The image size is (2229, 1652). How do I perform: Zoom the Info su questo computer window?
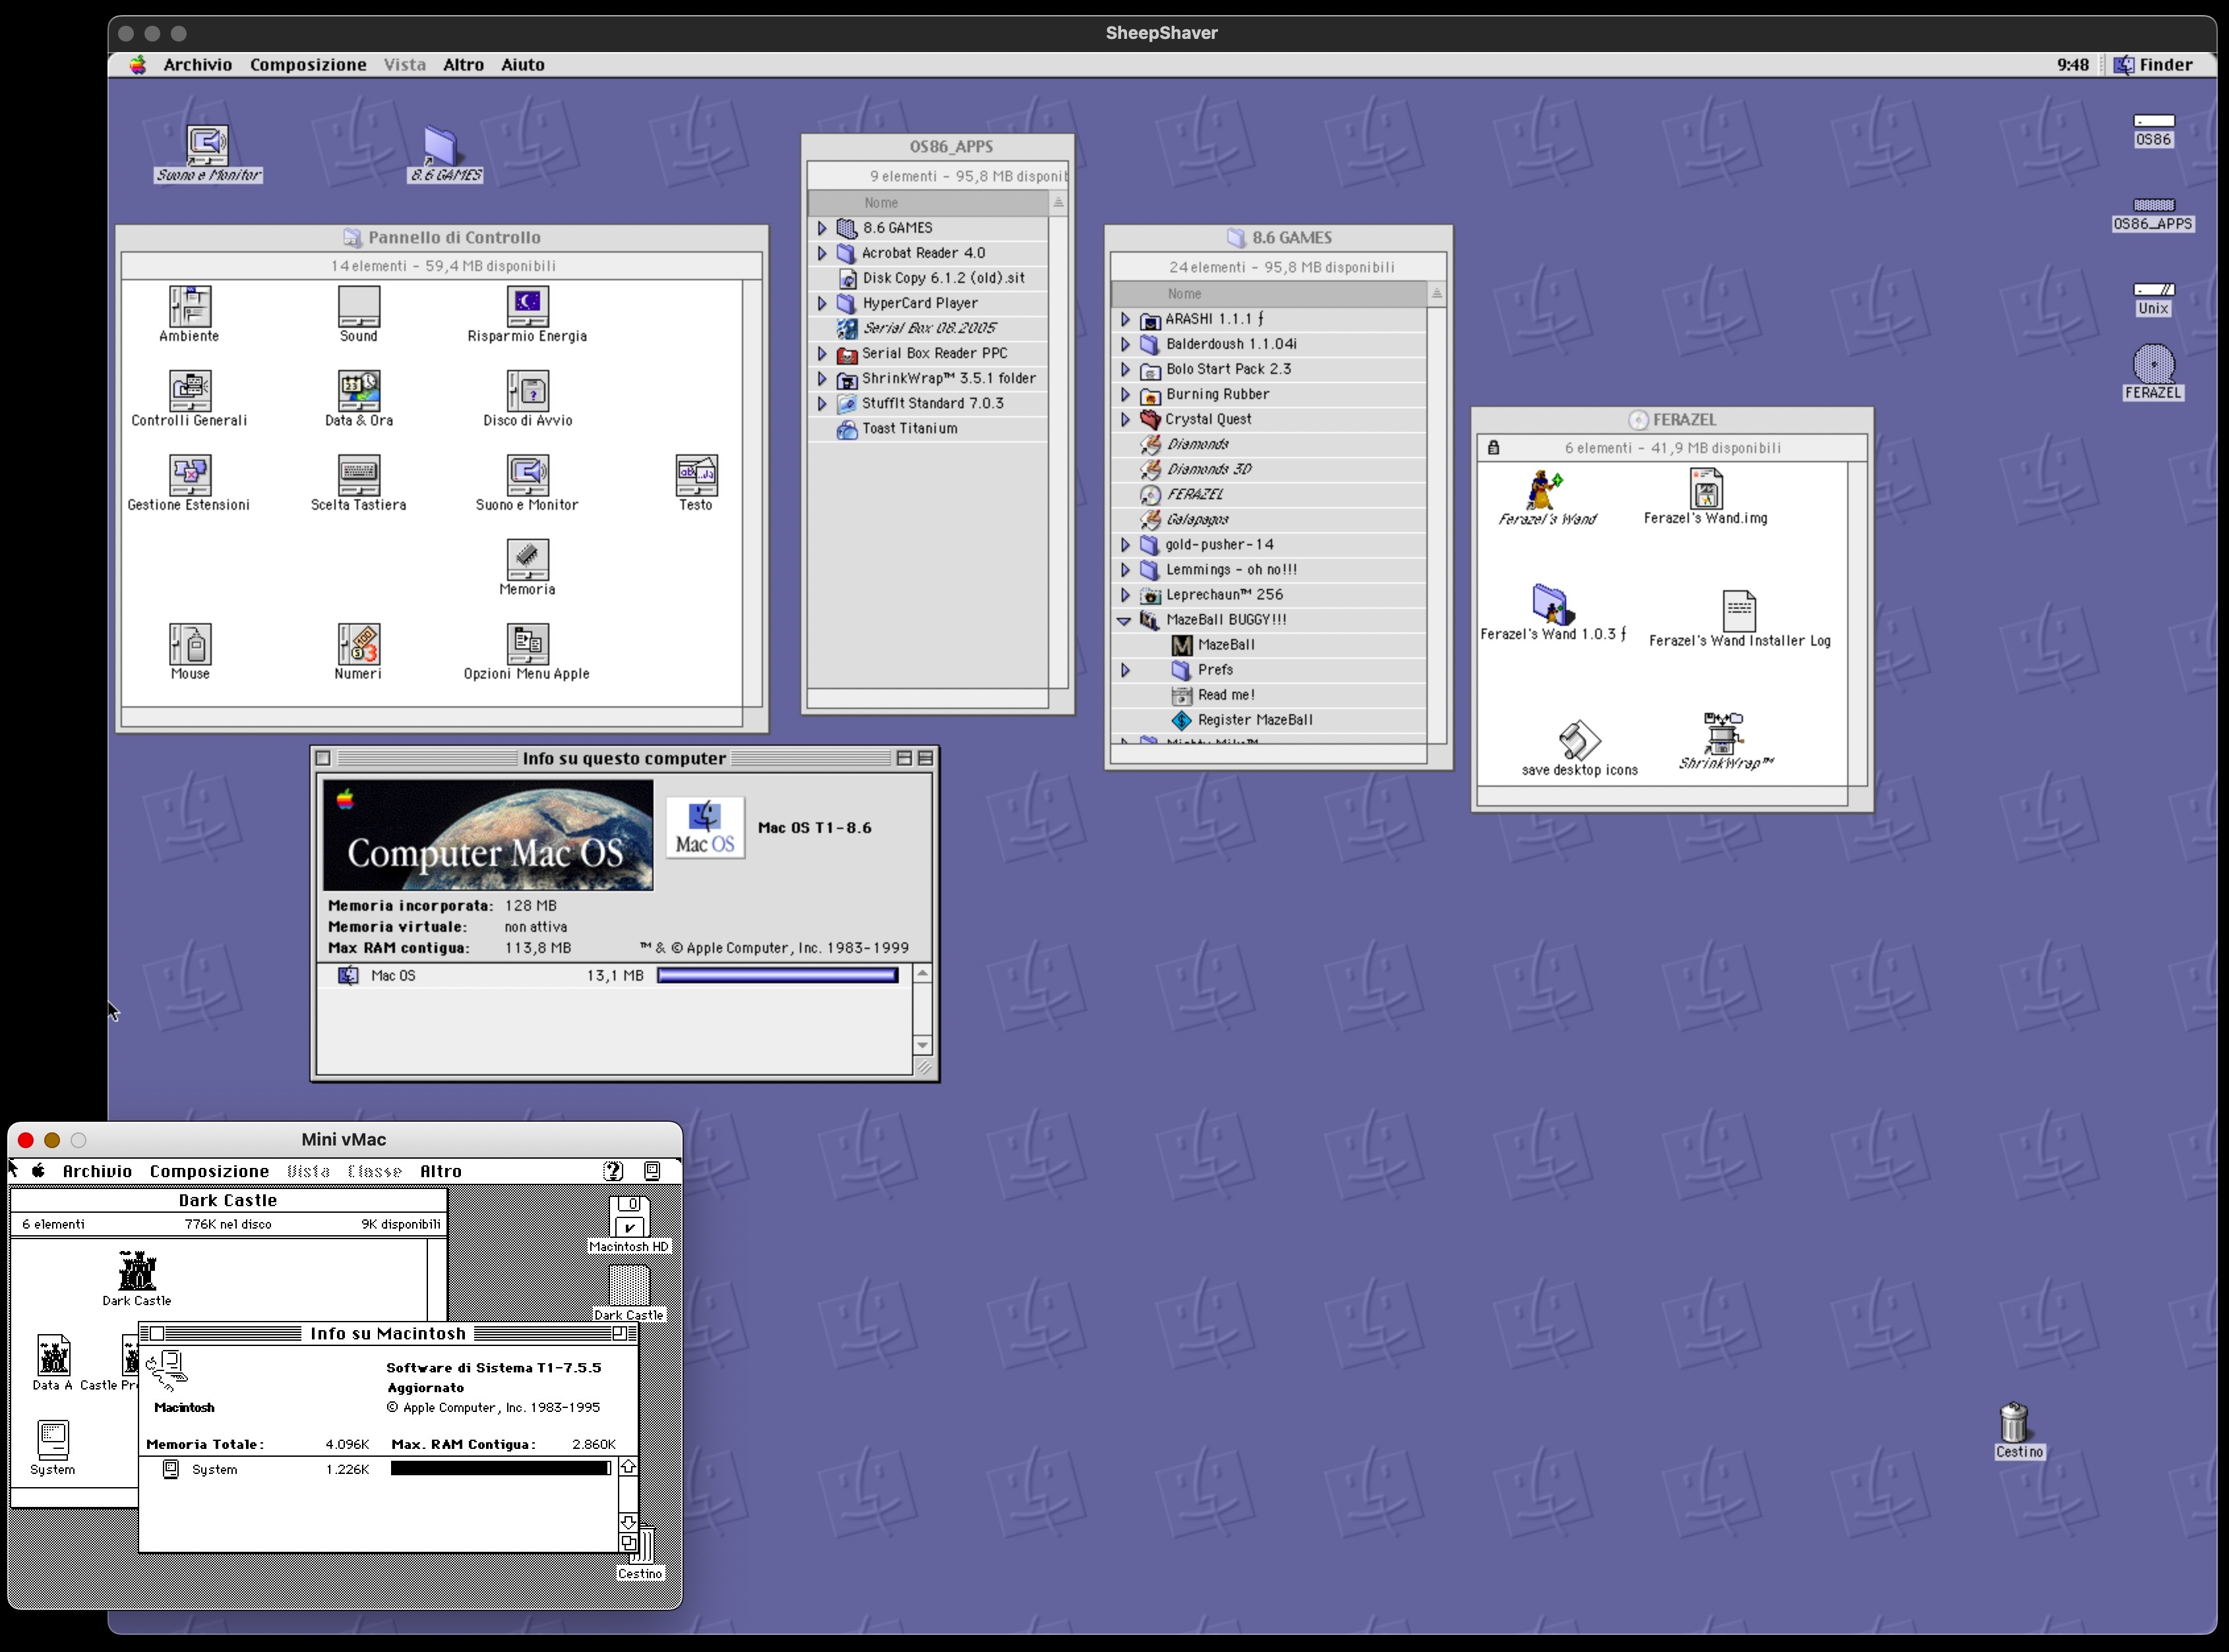pyautogui.click(x=904, y=758)
